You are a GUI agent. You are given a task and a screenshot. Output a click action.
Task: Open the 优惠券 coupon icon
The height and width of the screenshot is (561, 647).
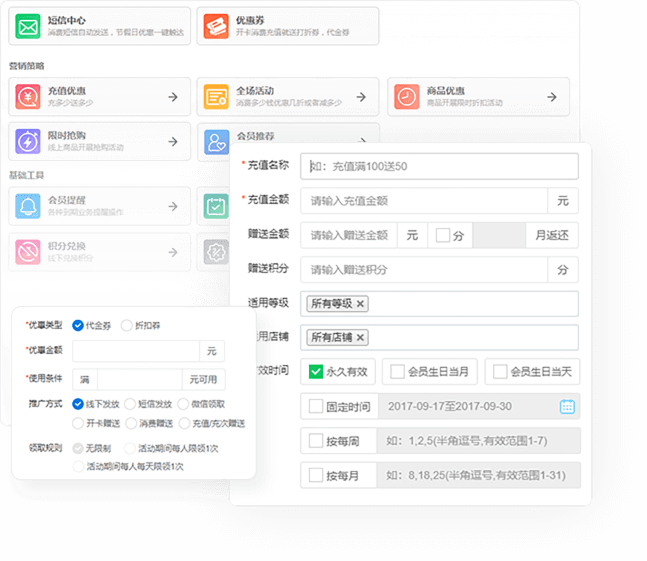216,26
